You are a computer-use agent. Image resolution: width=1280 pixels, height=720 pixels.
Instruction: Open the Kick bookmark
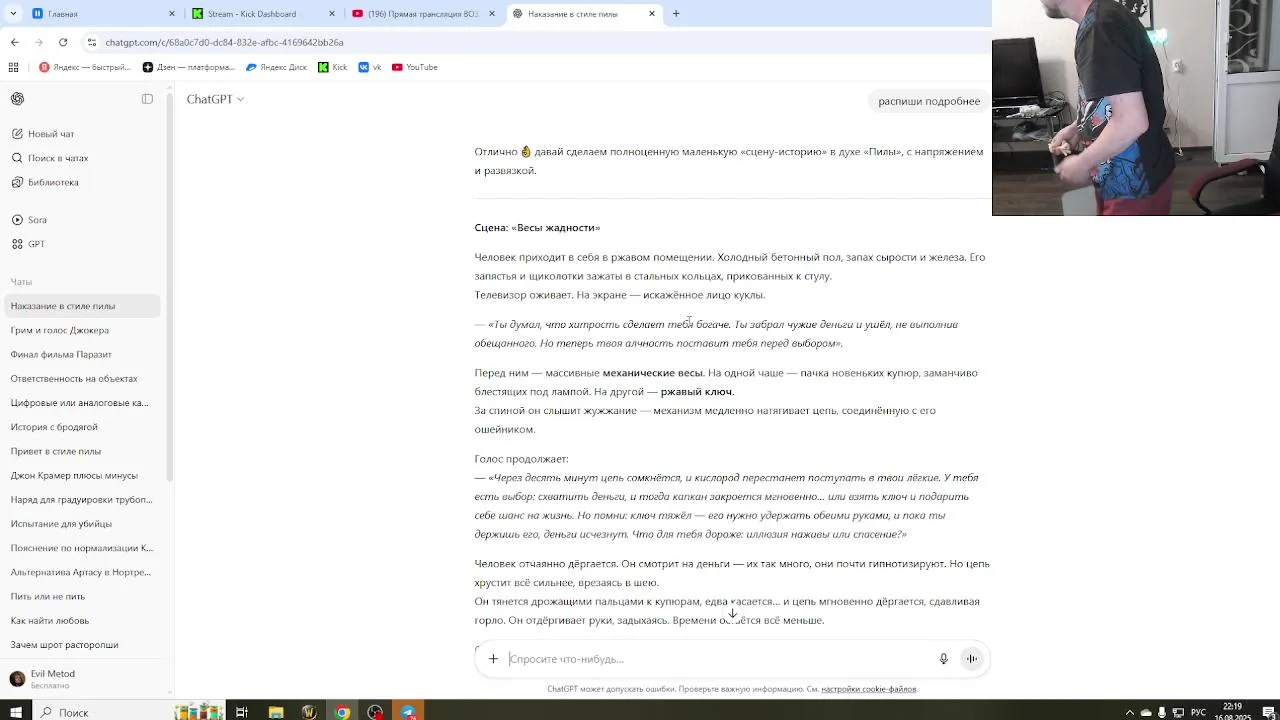coord(333,67)
